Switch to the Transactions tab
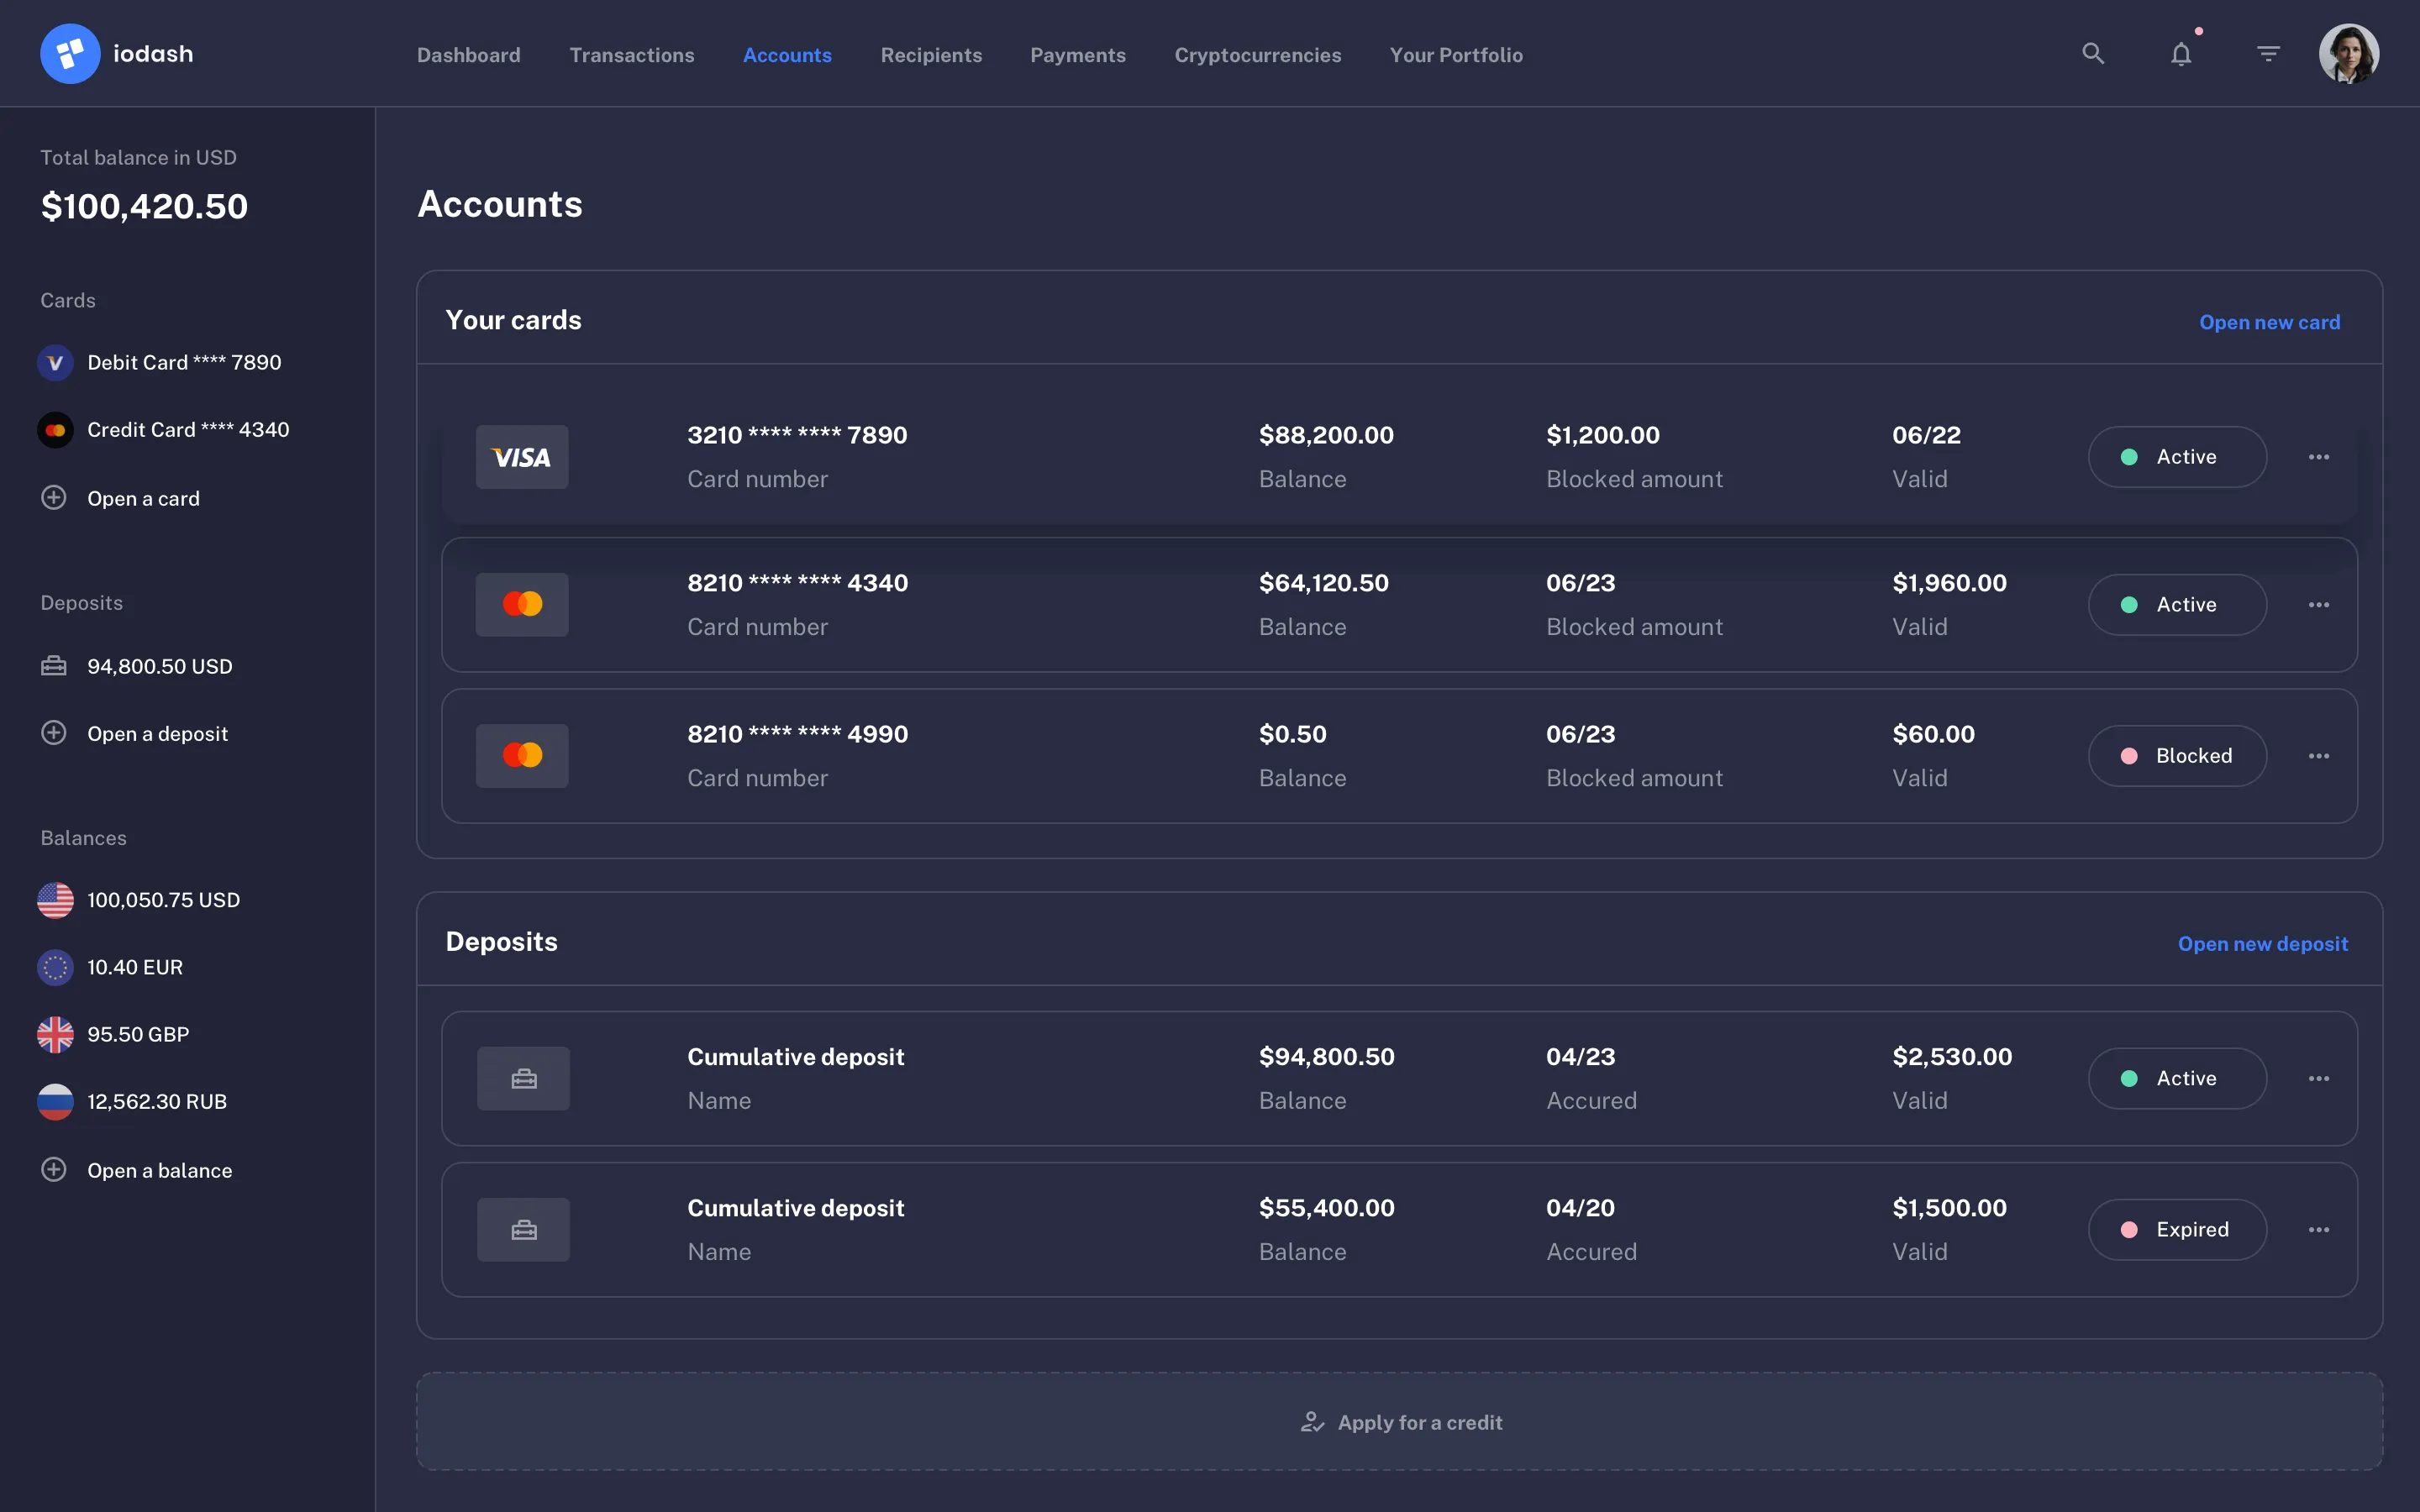Viewport: 2420px width, 1512px height. pos(632,55)
